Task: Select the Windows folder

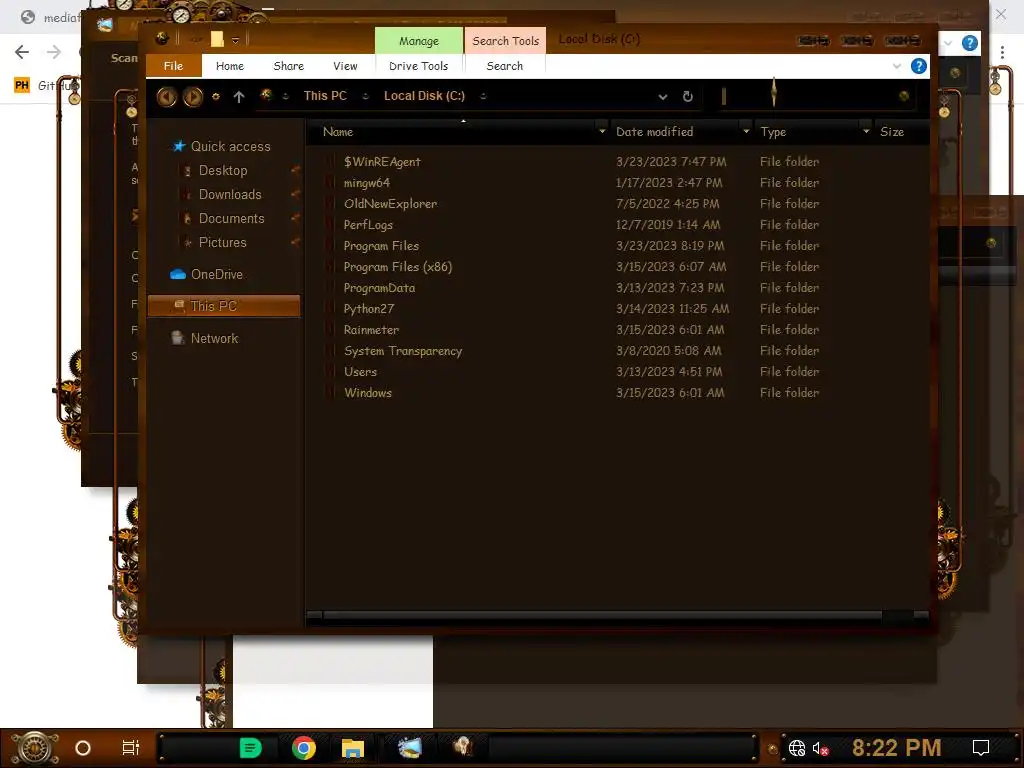Action: 368,393
